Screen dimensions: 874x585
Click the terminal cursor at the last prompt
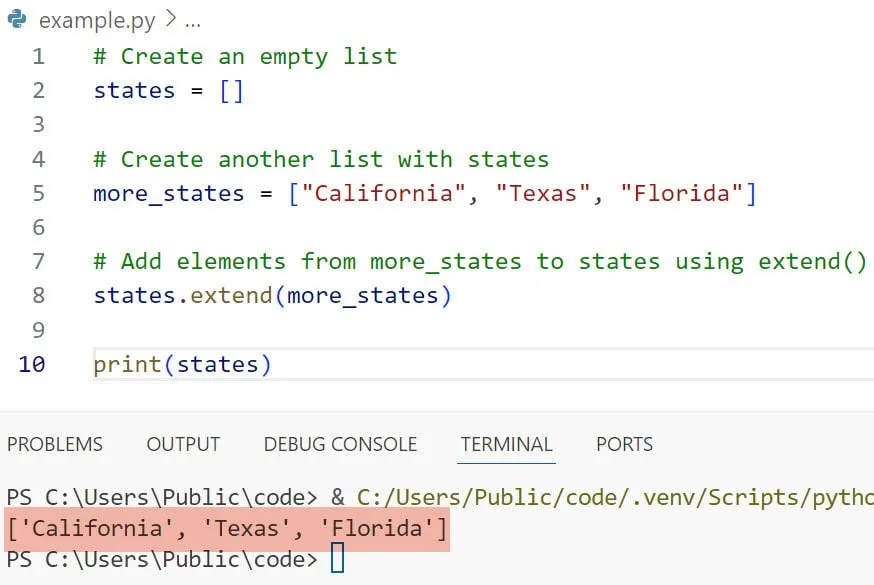point(338,558)
